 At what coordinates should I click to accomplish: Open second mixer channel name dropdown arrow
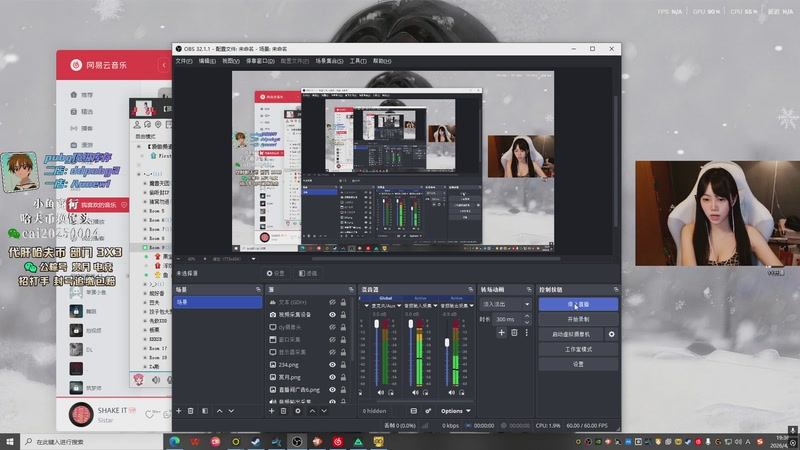point(435,306)
